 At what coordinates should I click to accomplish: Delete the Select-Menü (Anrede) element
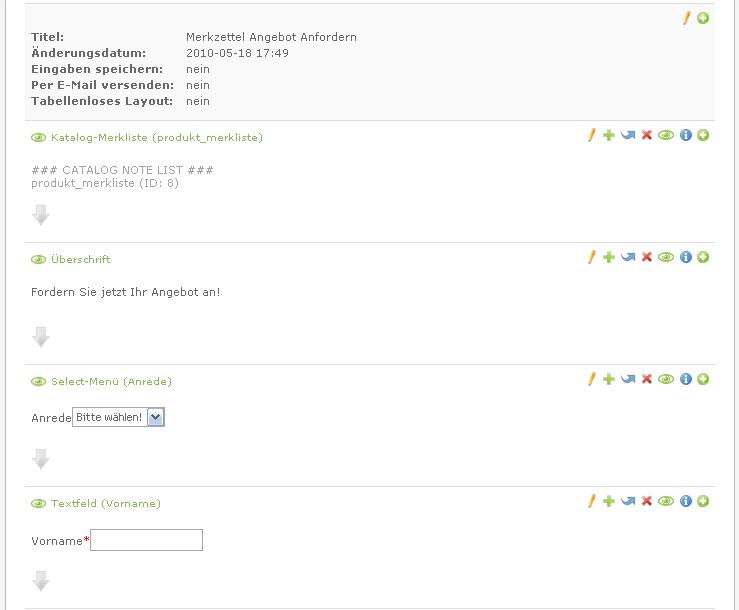[647, 379]
